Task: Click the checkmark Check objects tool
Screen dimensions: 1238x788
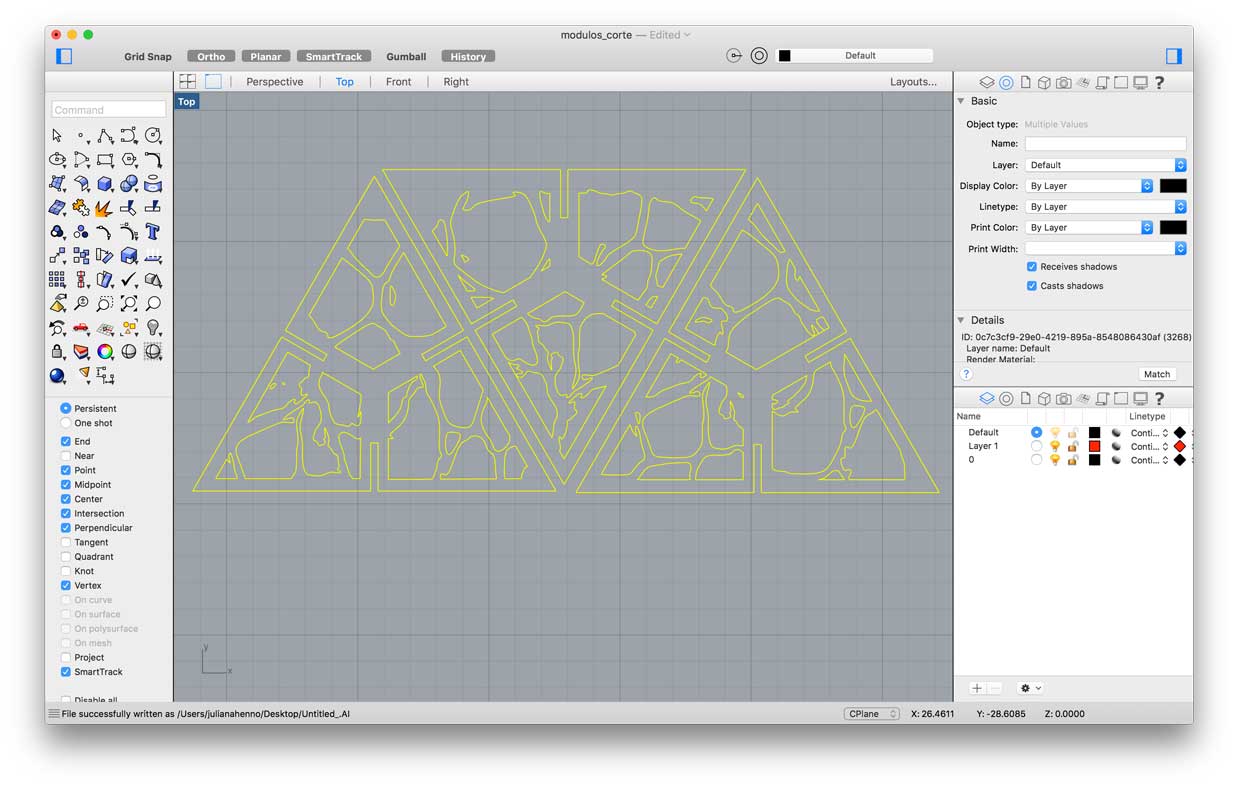Action: point(129,279)
